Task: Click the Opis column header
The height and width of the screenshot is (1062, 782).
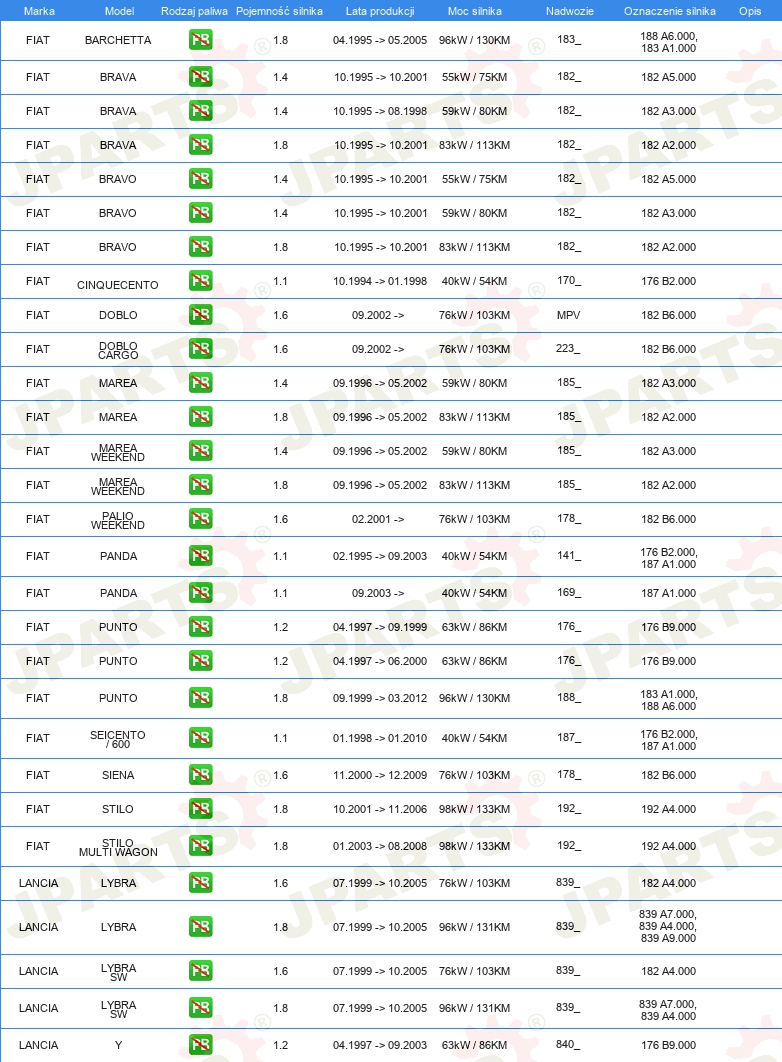Action: coord(750,11)
